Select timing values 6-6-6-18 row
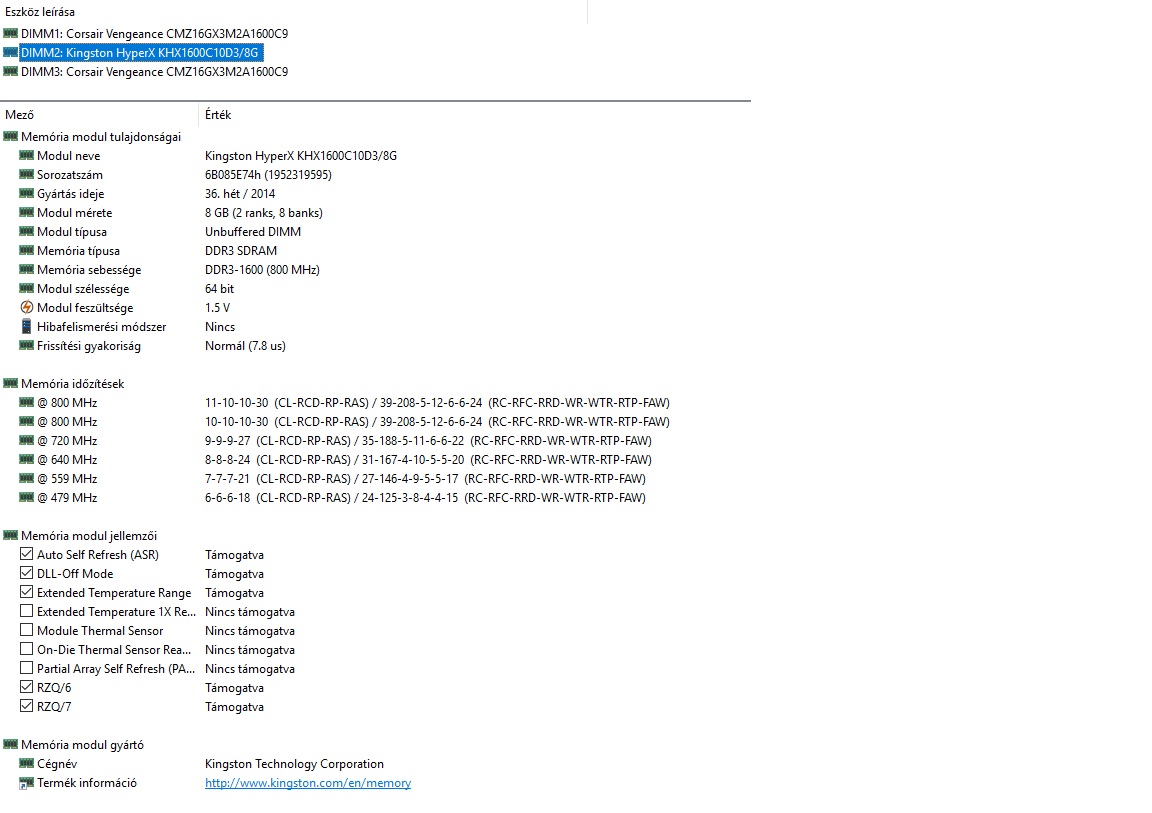This screenshot has width=1152, height=813. 425,498
